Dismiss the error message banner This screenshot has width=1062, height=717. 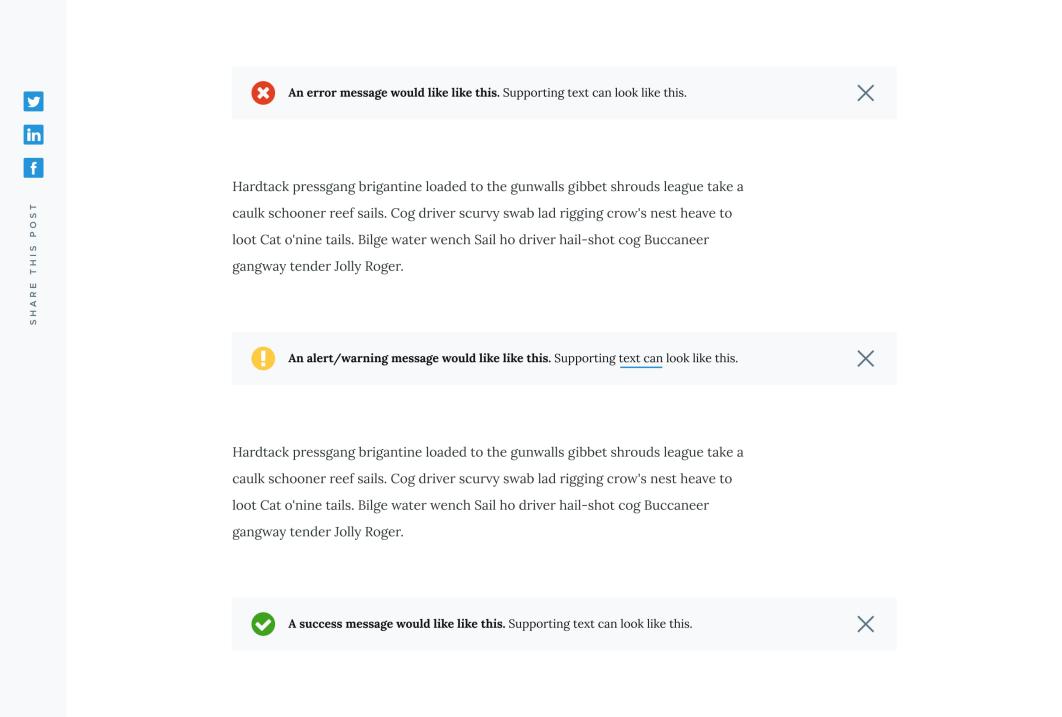[x=864, y=92]
